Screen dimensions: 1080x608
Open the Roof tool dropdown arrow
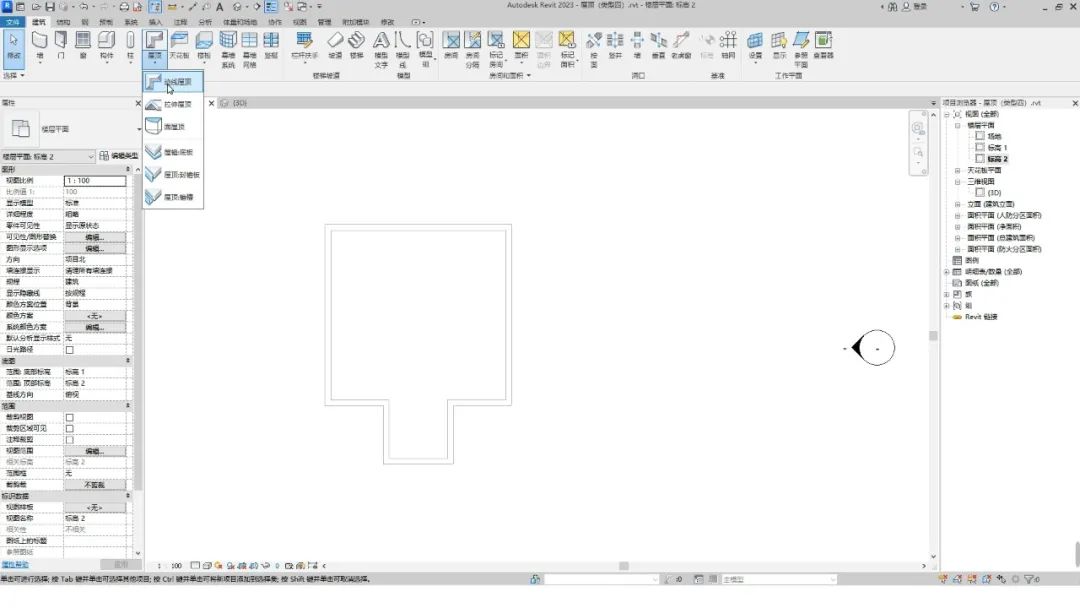(154, 62)
